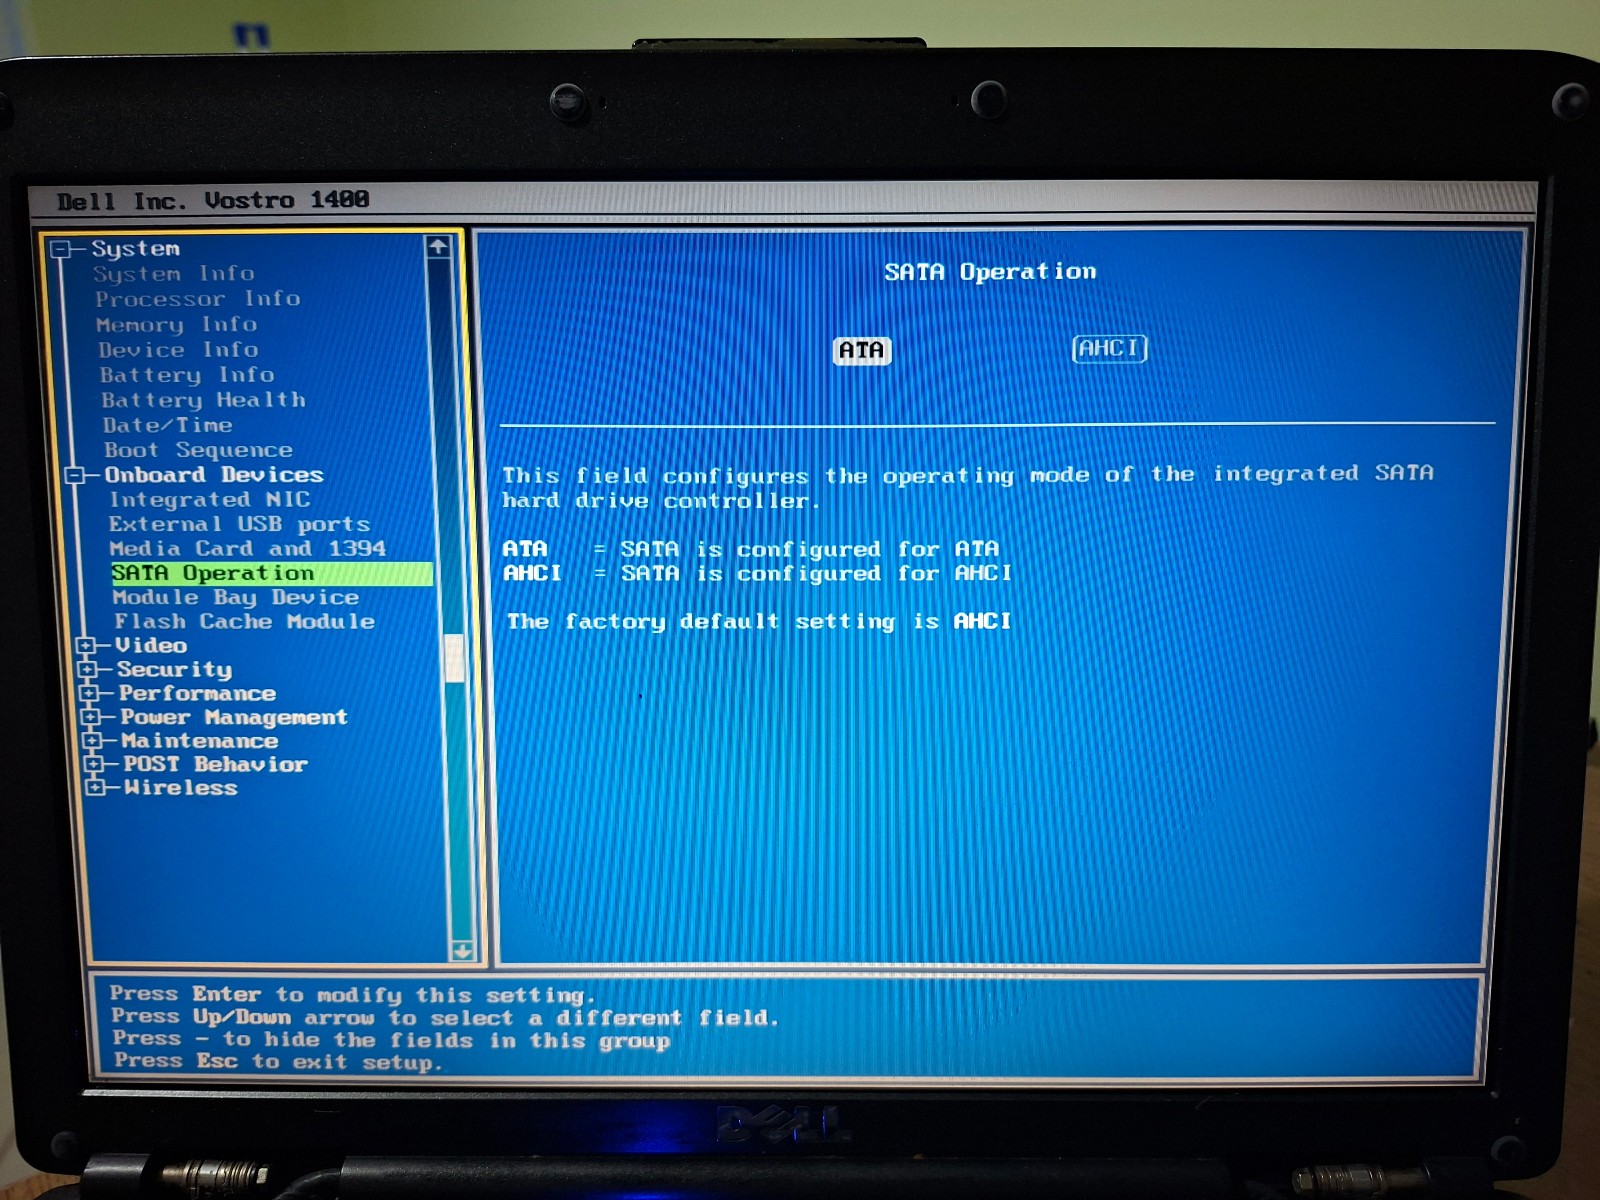Expand the Power Management group
The width and height of the screenshot is (1600, 1200).
pyautogui.click(x=91, y=717)
